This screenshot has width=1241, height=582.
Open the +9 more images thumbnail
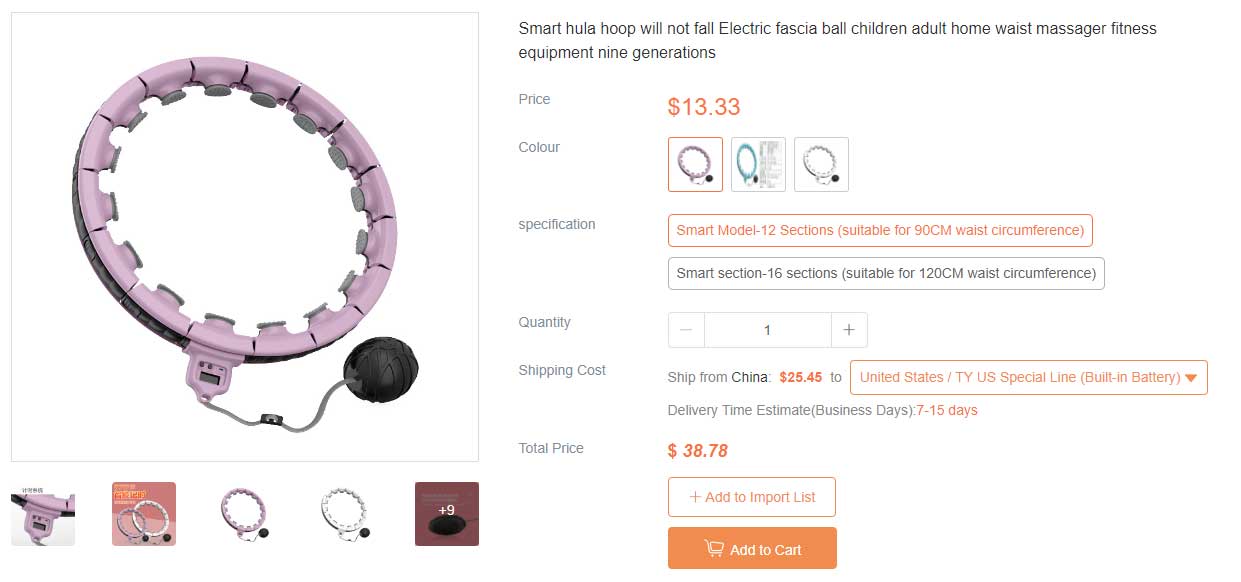click(447, 514)
